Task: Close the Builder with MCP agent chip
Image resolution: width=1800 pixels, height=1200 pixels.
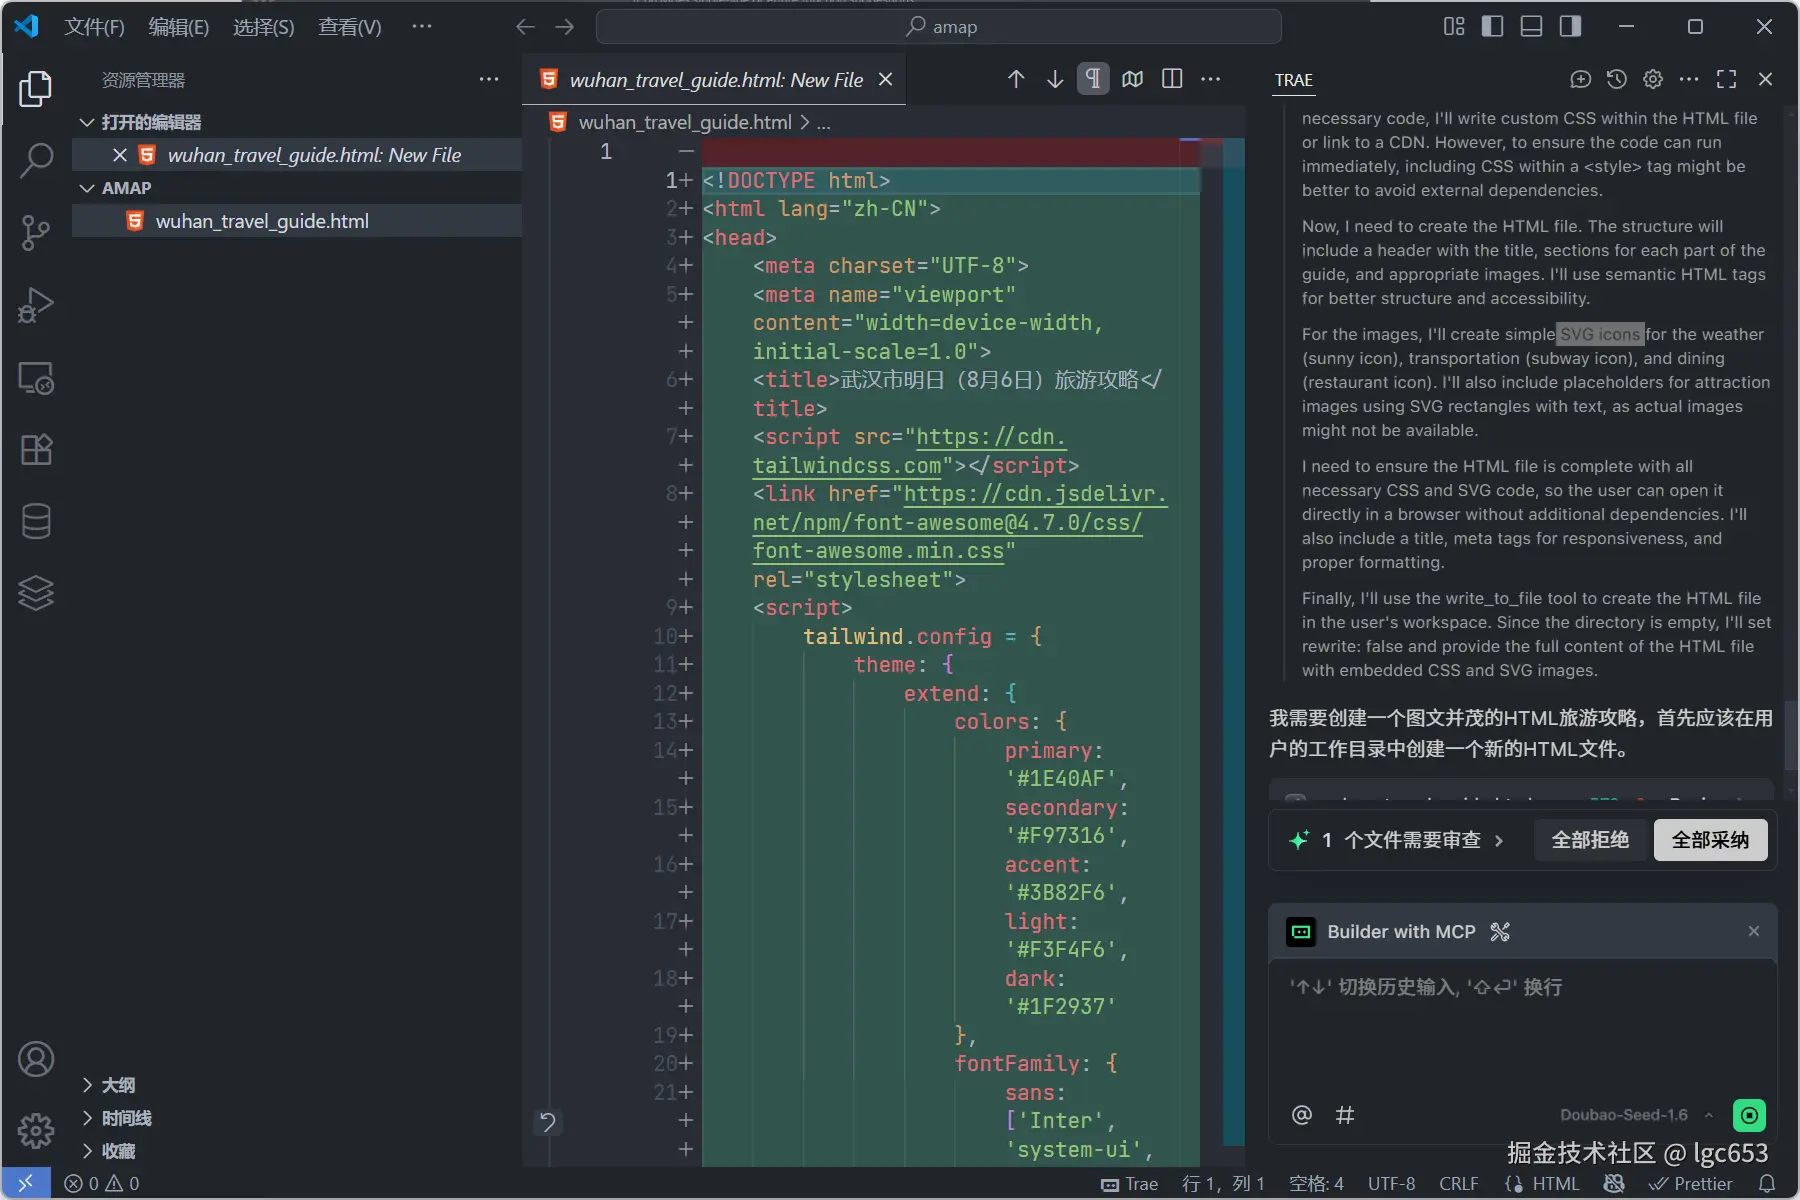Action: coord(1753,931)
